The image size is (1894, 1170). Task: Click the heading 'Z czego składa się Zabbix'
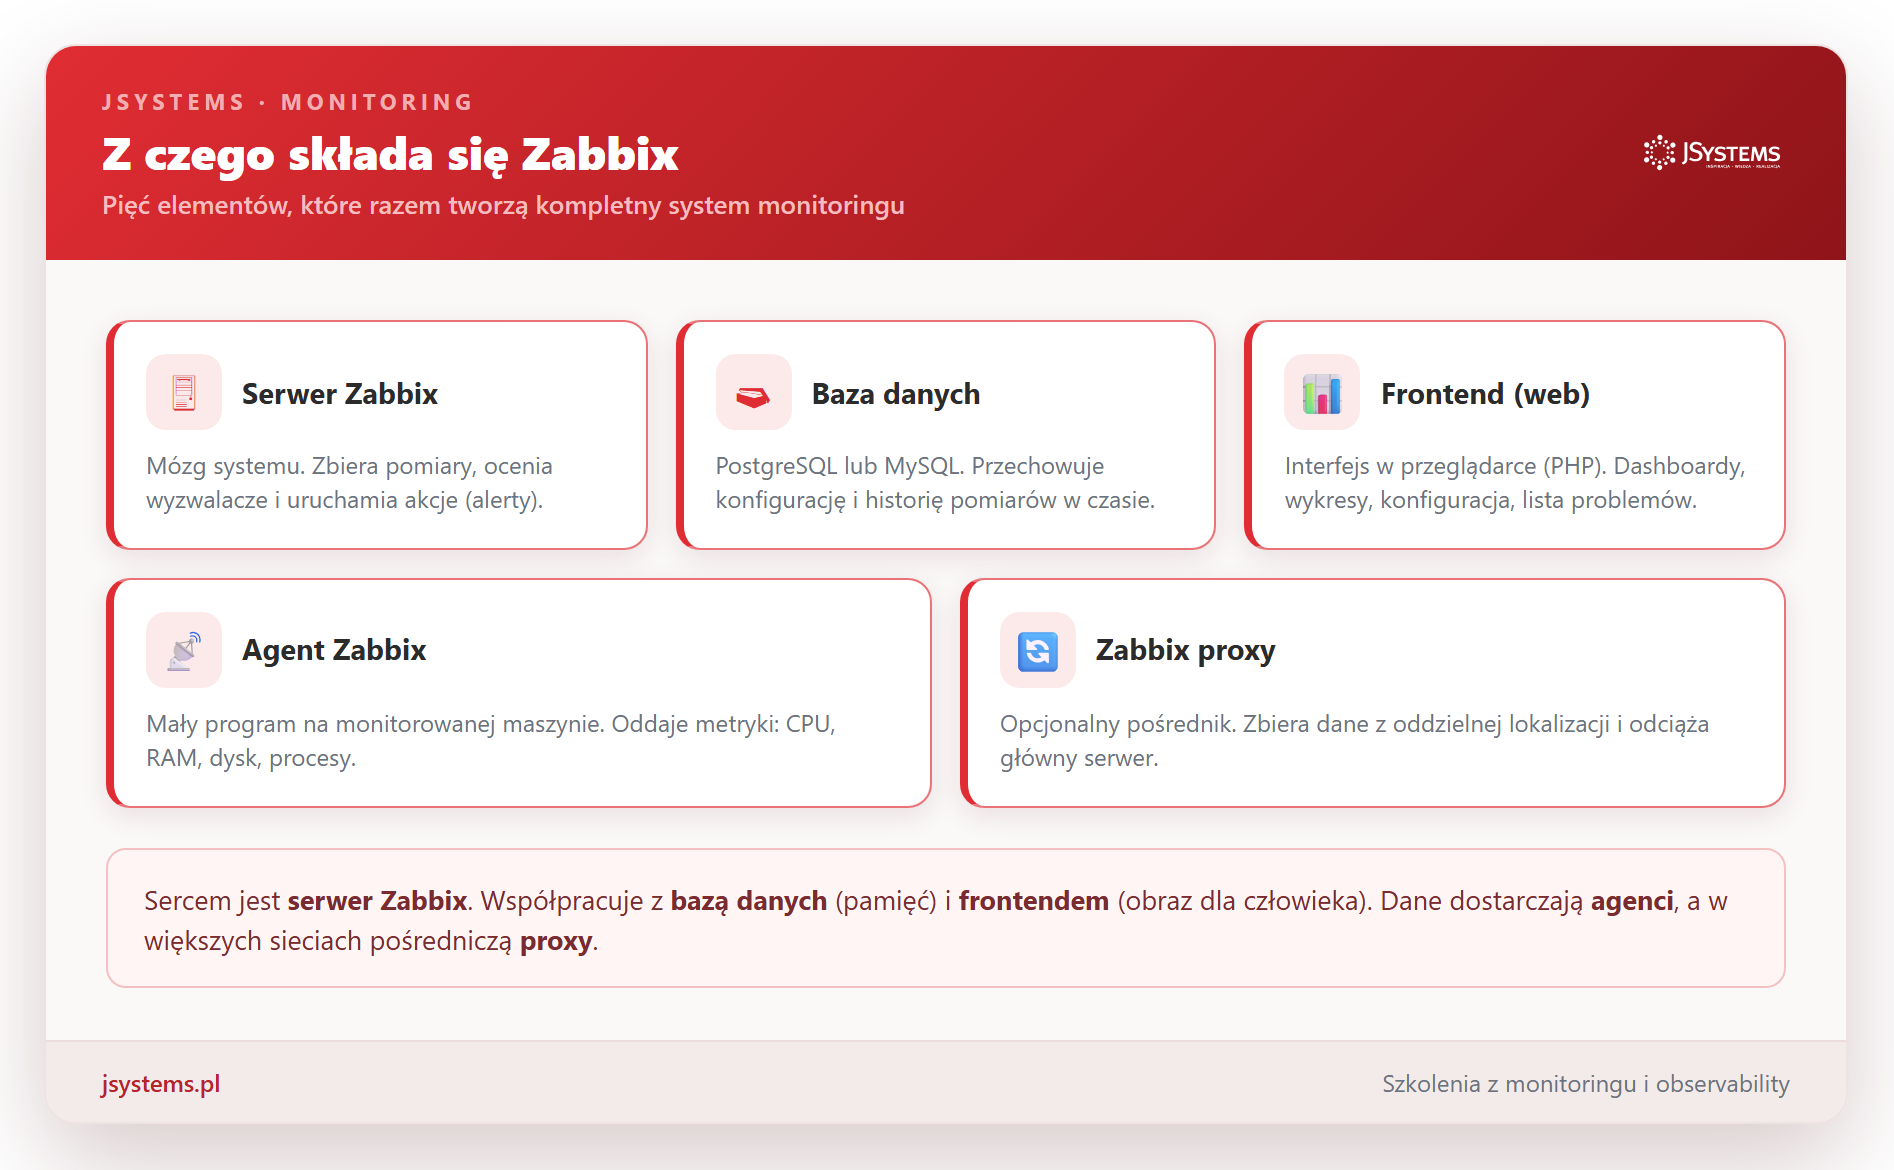[x=390, y=155]
